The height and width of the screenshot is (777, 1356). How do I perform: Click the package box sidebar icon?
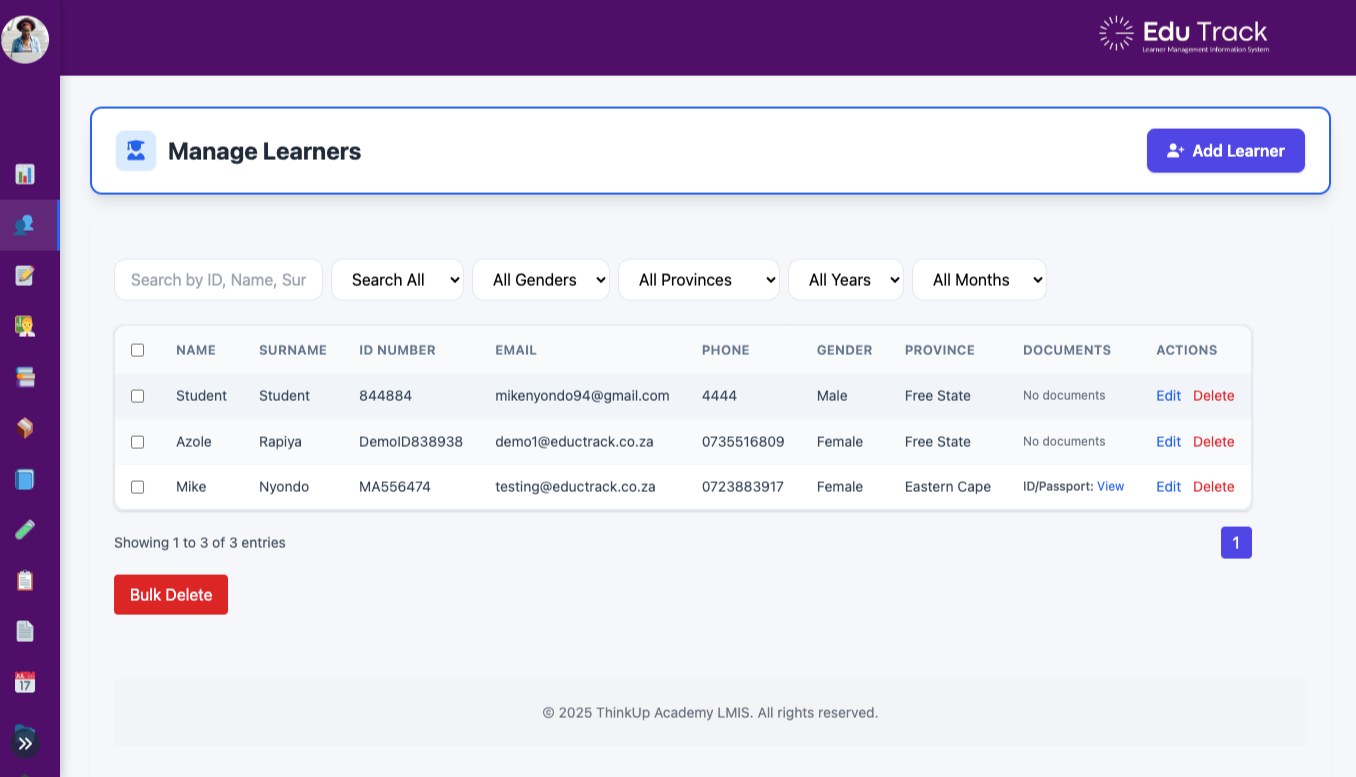click(x=25, y=428)
